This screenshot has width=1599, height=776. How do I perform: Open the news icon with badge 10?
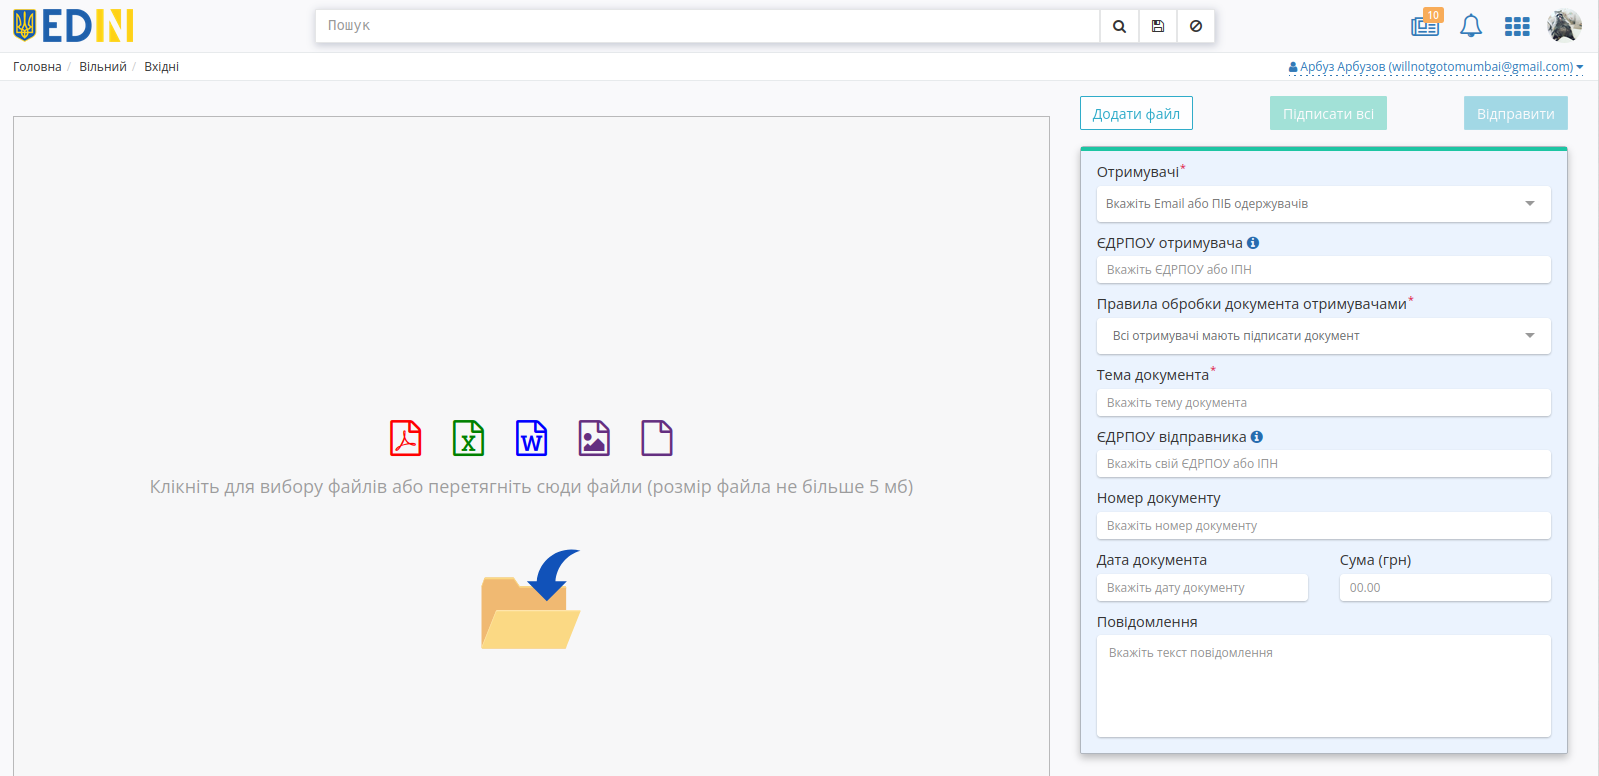click(1426, 24)
